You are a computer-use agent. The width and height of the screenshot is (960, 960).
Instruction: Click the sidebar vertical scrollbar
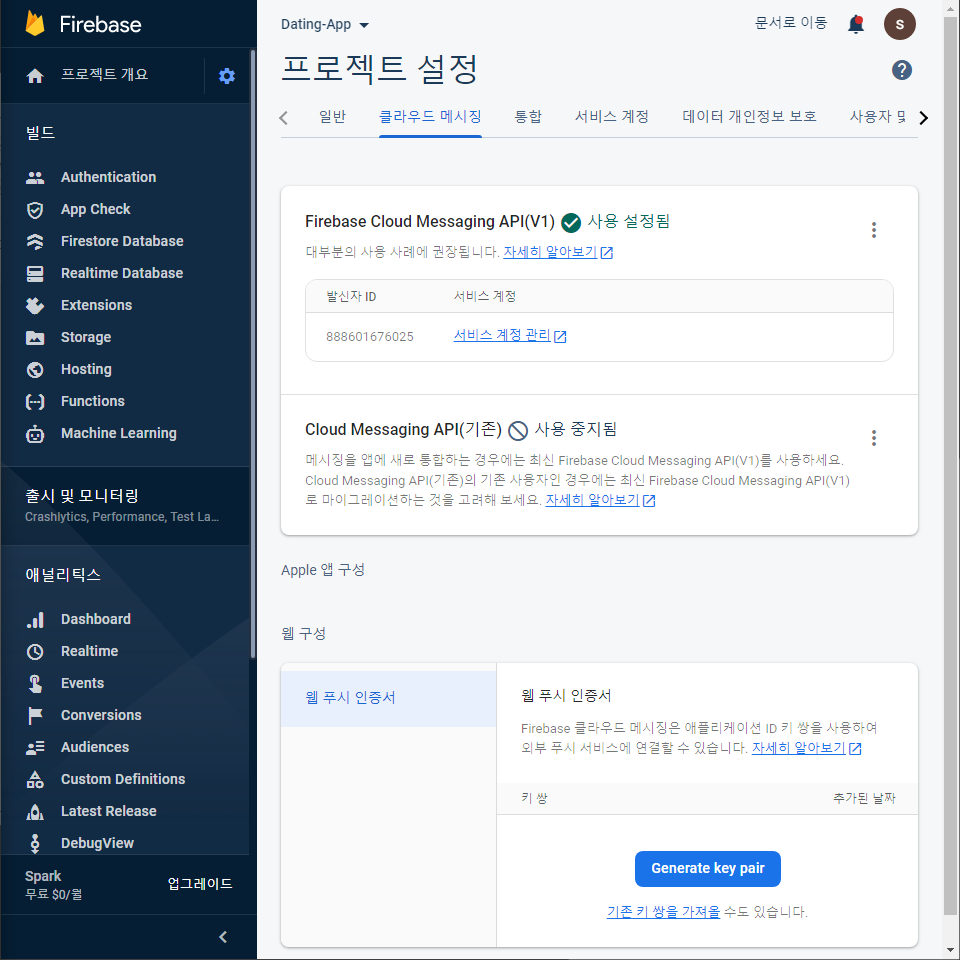tap(253, 354)
